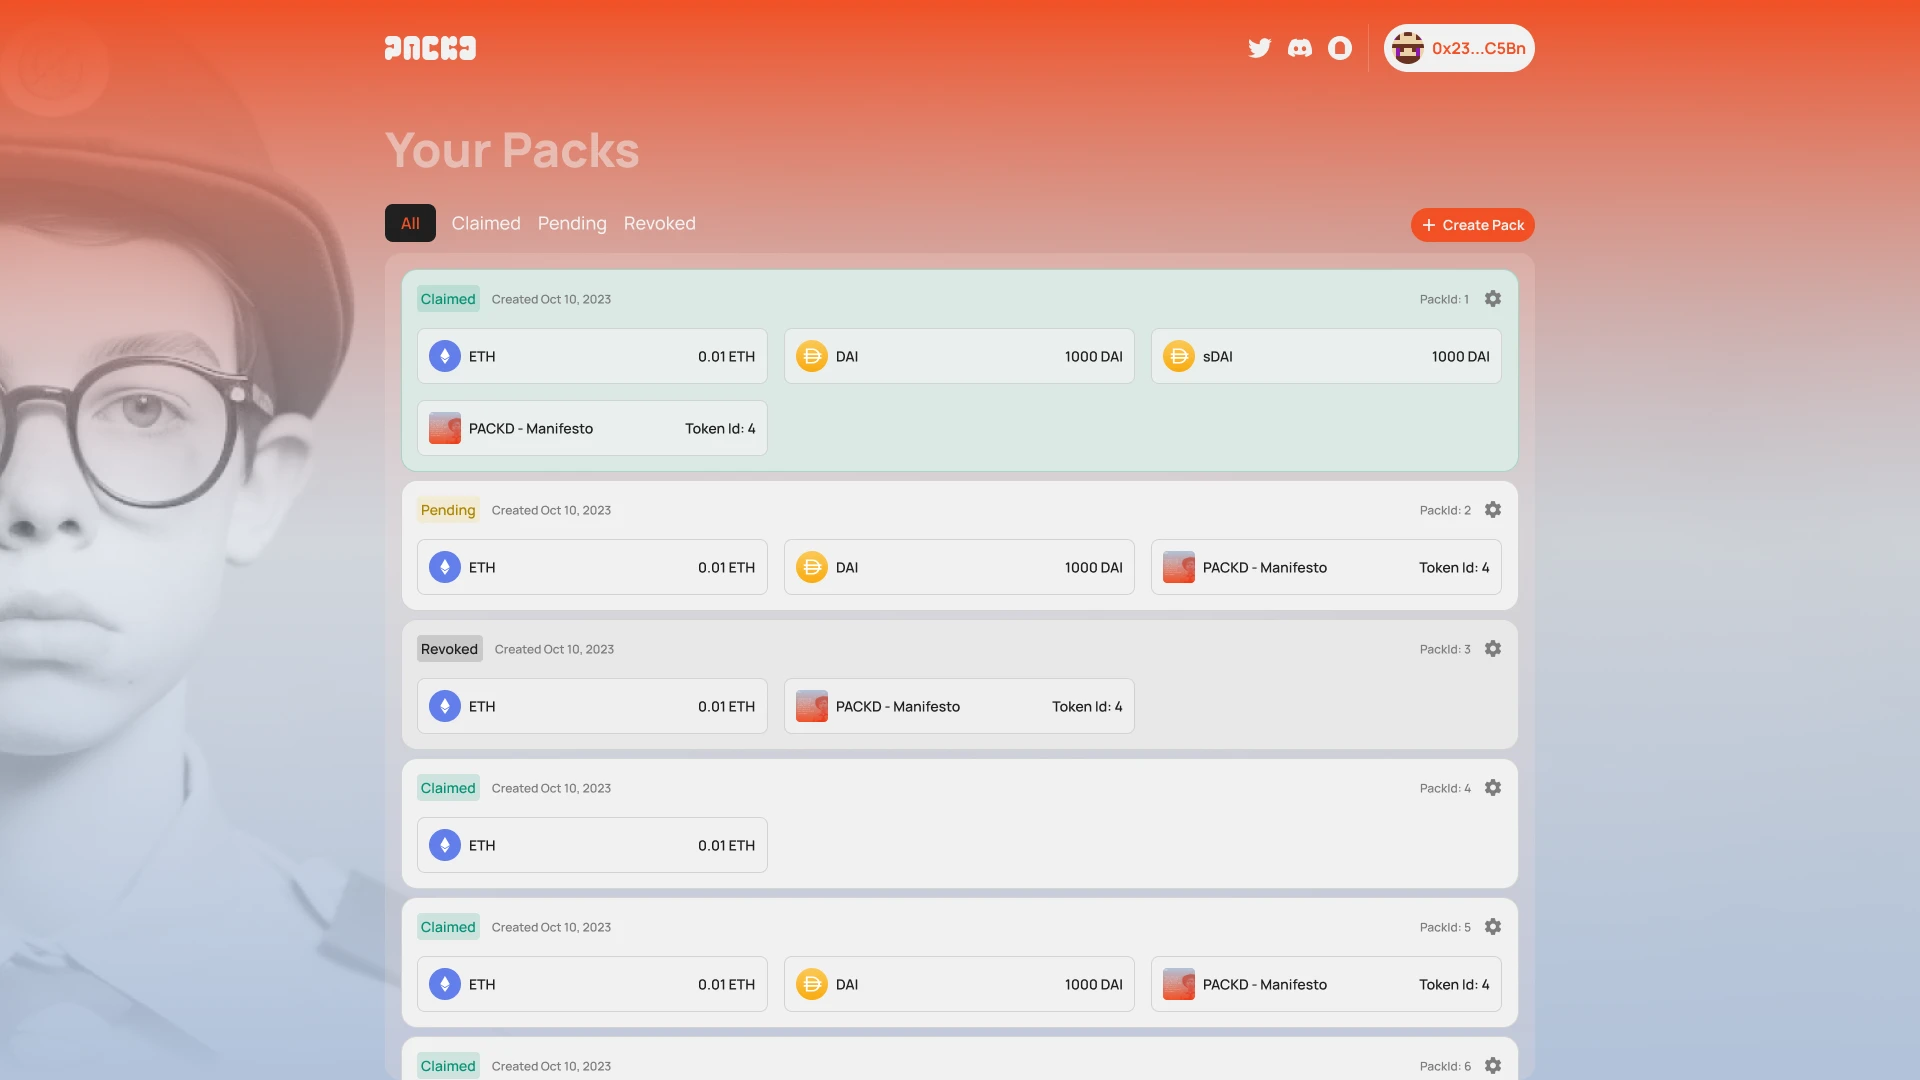Image resolution: width=1920 pixels, height=1080 pixels.
Task: Click the Discord social icon in navbar
Action: (1300, 47)
